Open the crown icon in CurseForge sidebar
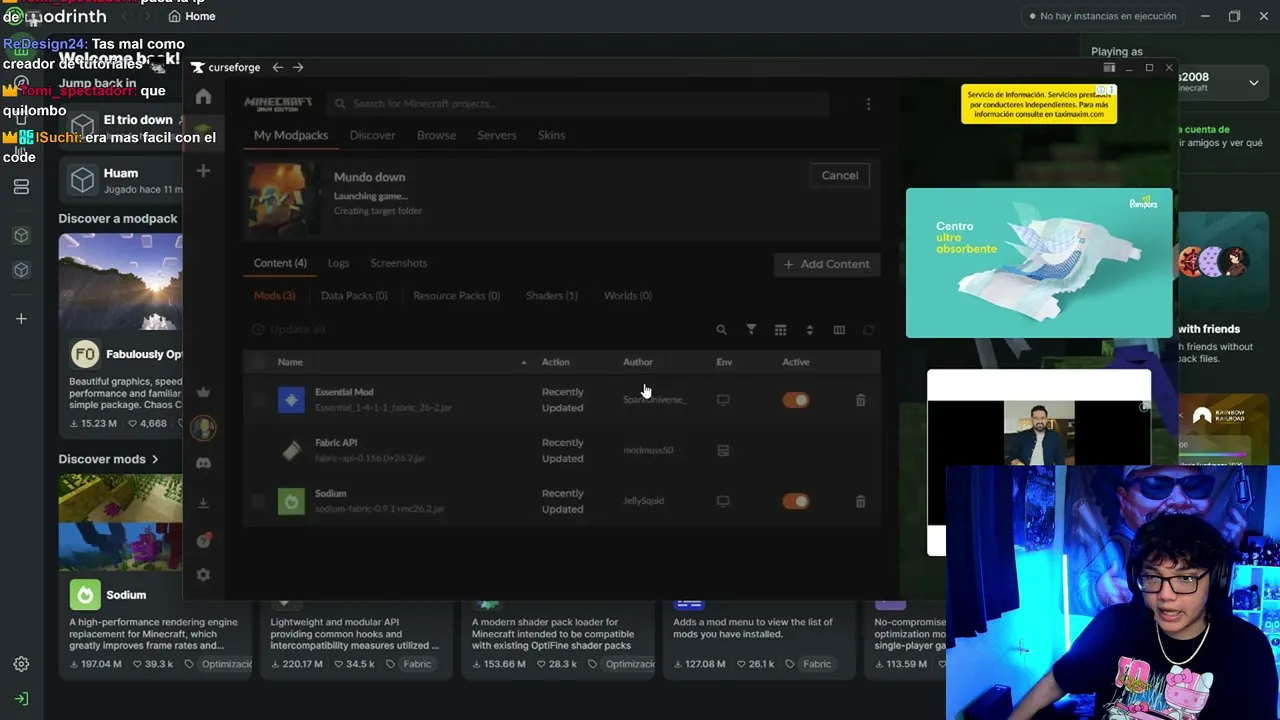The height and width of the screenshot is (720, 1280). pos(203,392)
